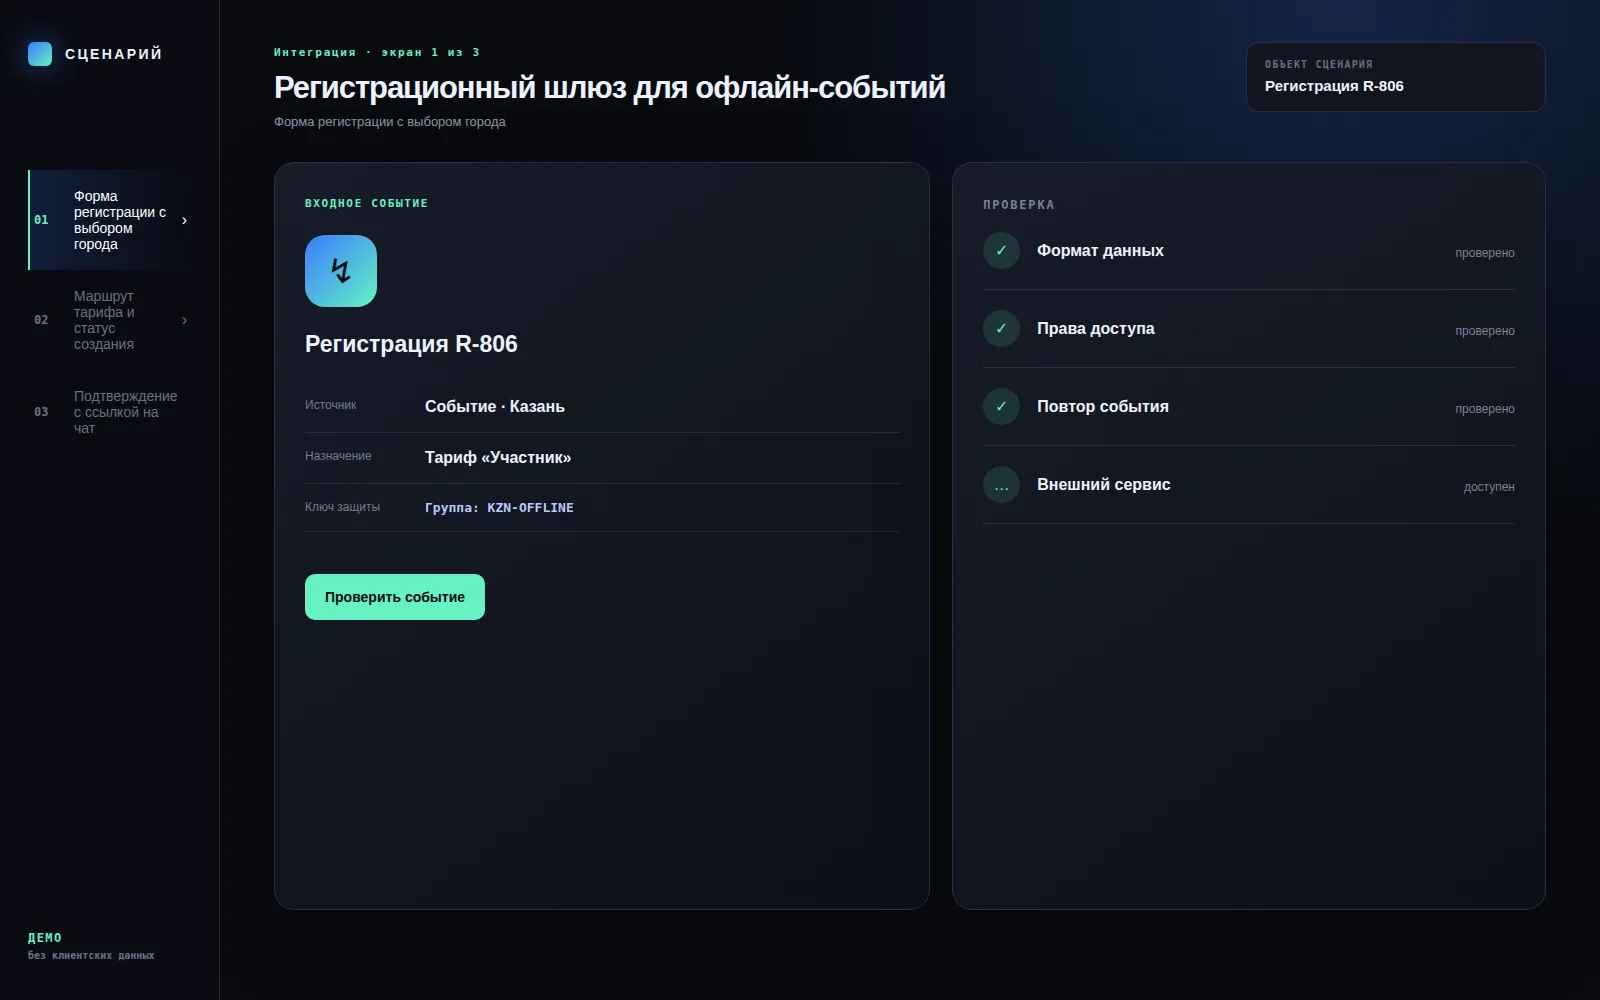The height and width of the screenshot is (1000, 1600).
Task: Click the key Группа: KZN-OFFLINE
Action: point(499,508)
